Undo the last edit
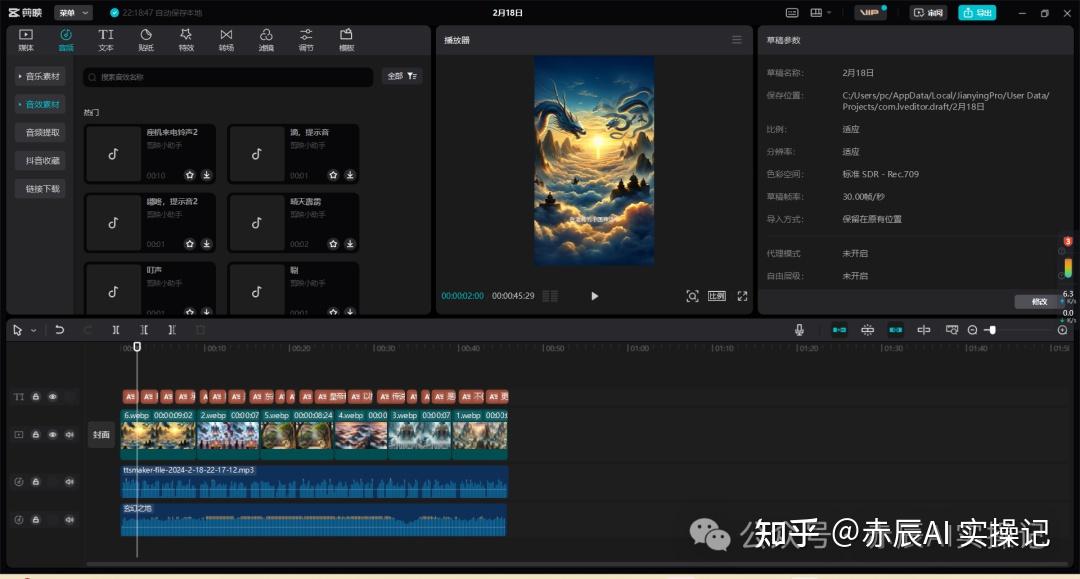This screenshot has width=1080, height=579. tap(60, 330)
